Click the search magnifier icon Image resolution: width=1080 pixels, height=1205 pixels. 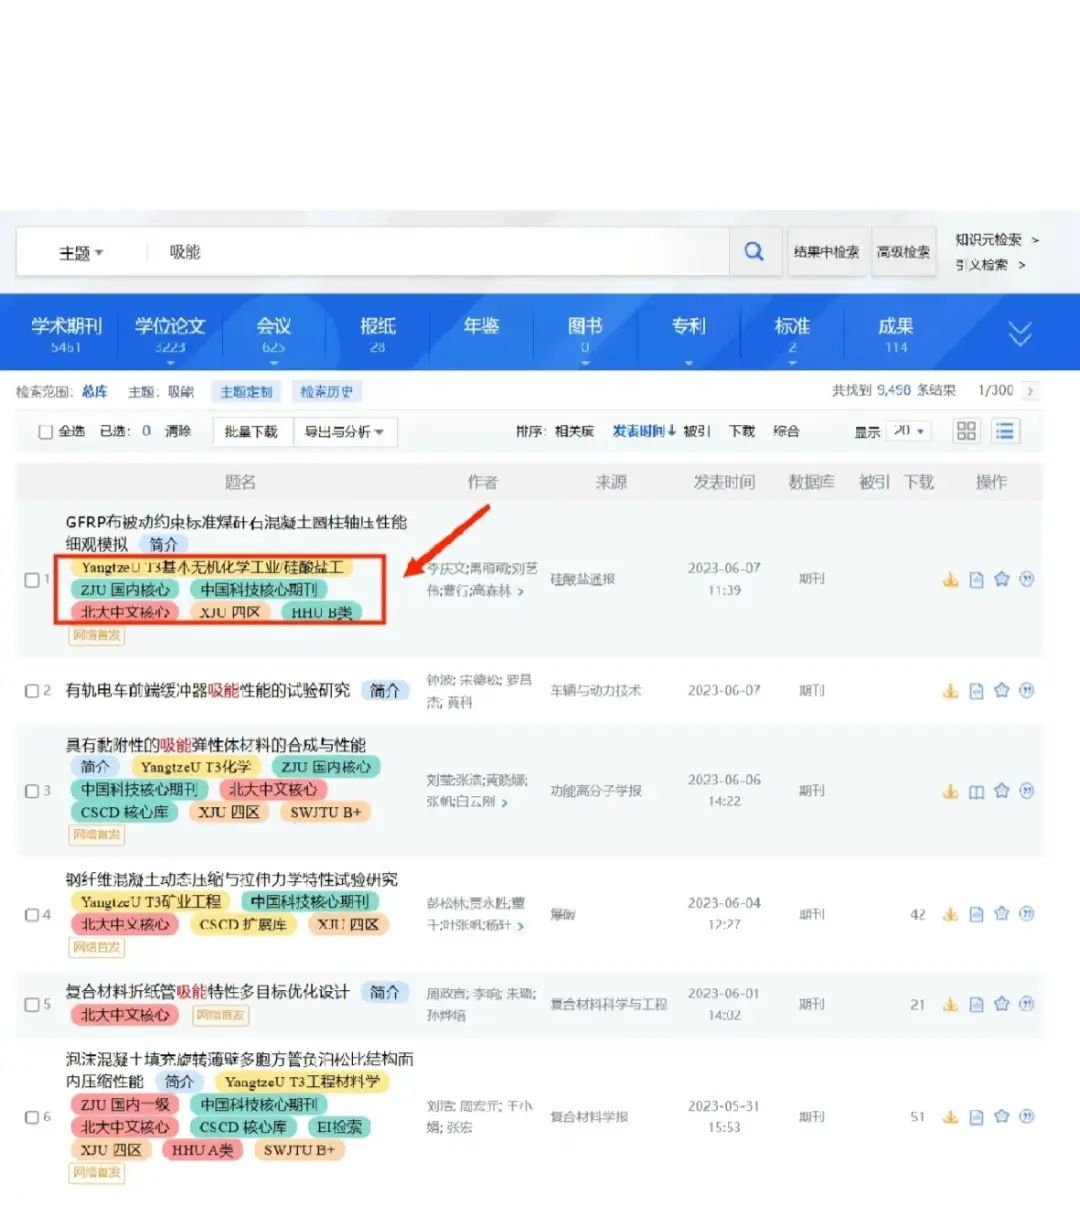coord(754,251)
